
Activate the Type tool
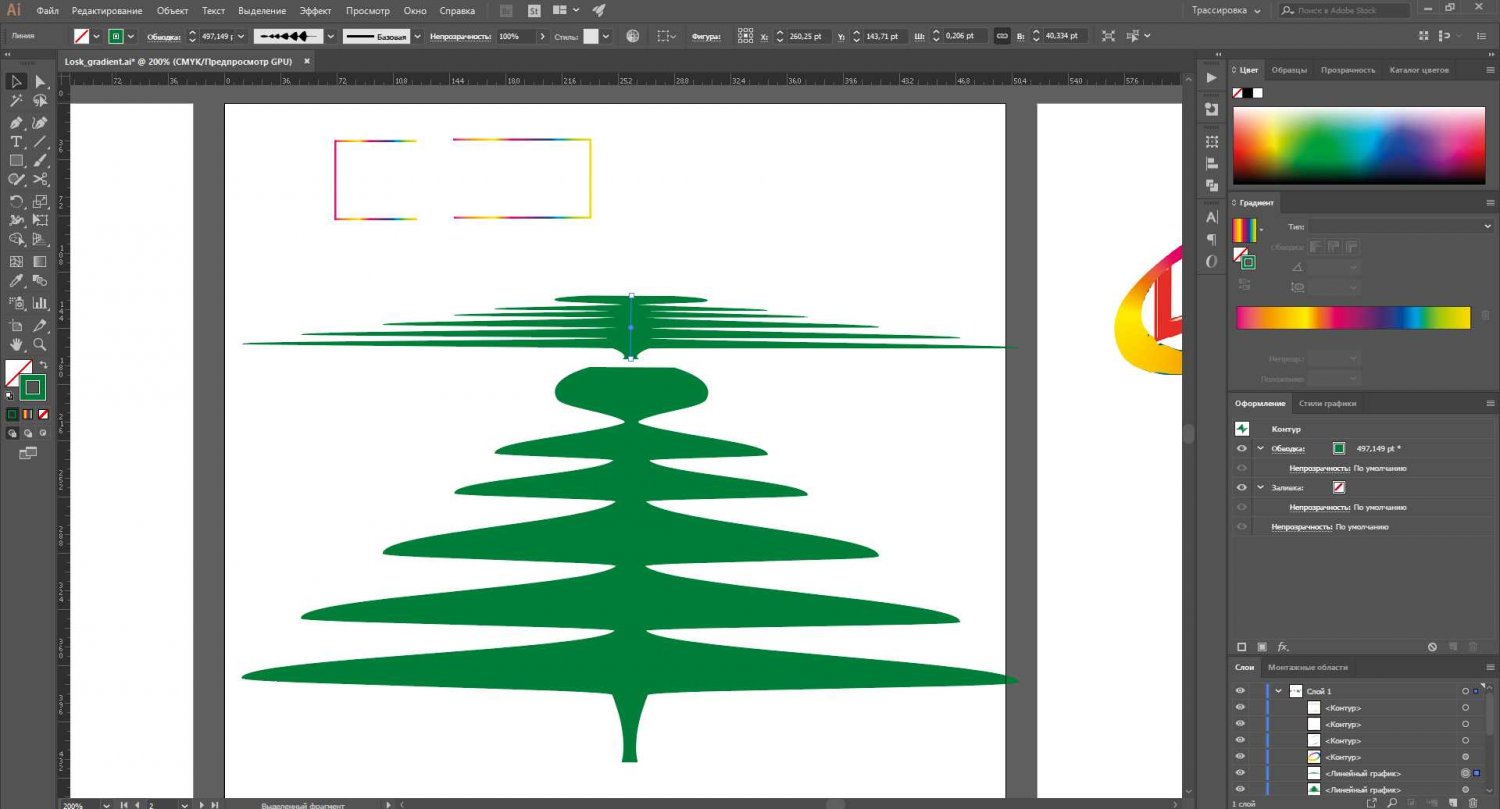[x=17, y=141]
